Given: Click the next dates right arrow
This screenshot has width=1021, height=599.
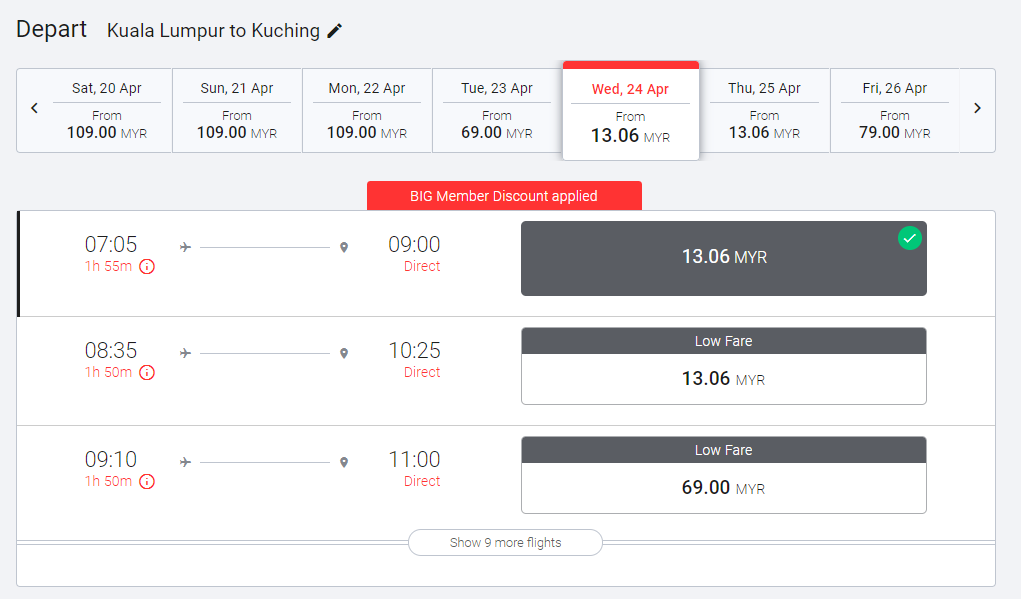Looking at the screenshot, I should point(977,108).
